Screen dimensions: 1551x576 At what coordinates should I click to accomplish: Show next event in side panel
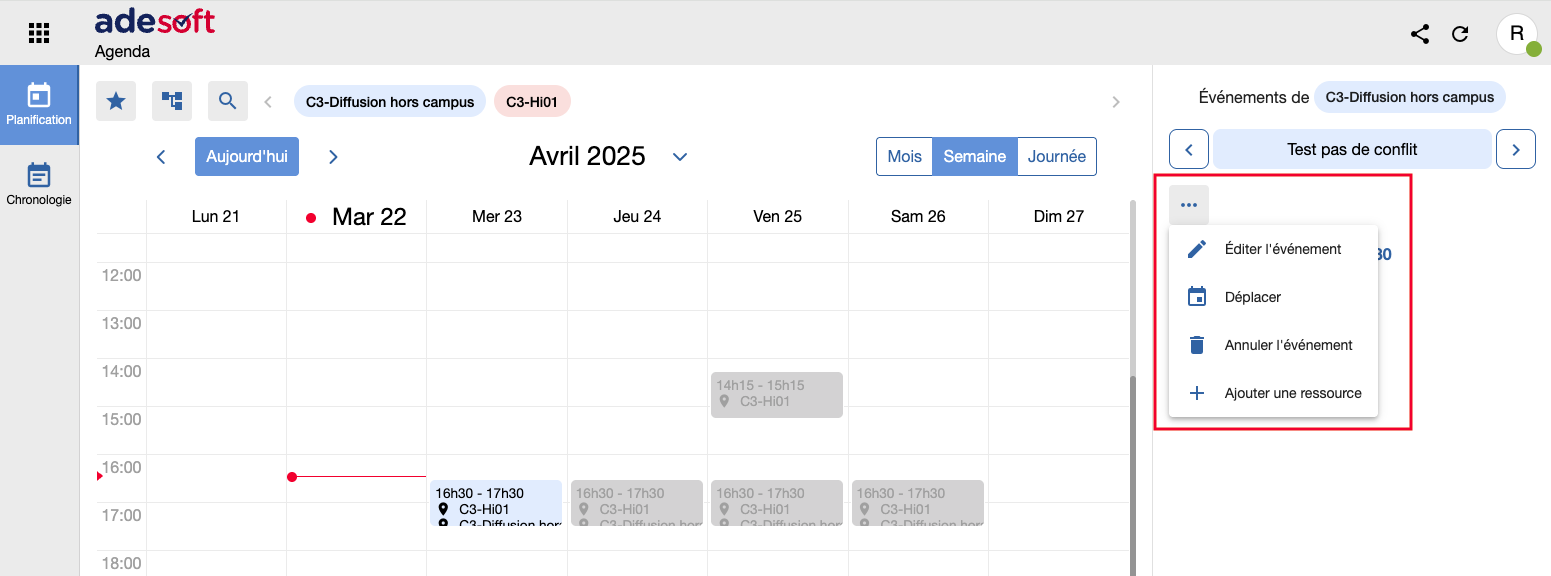point(1515,150)
